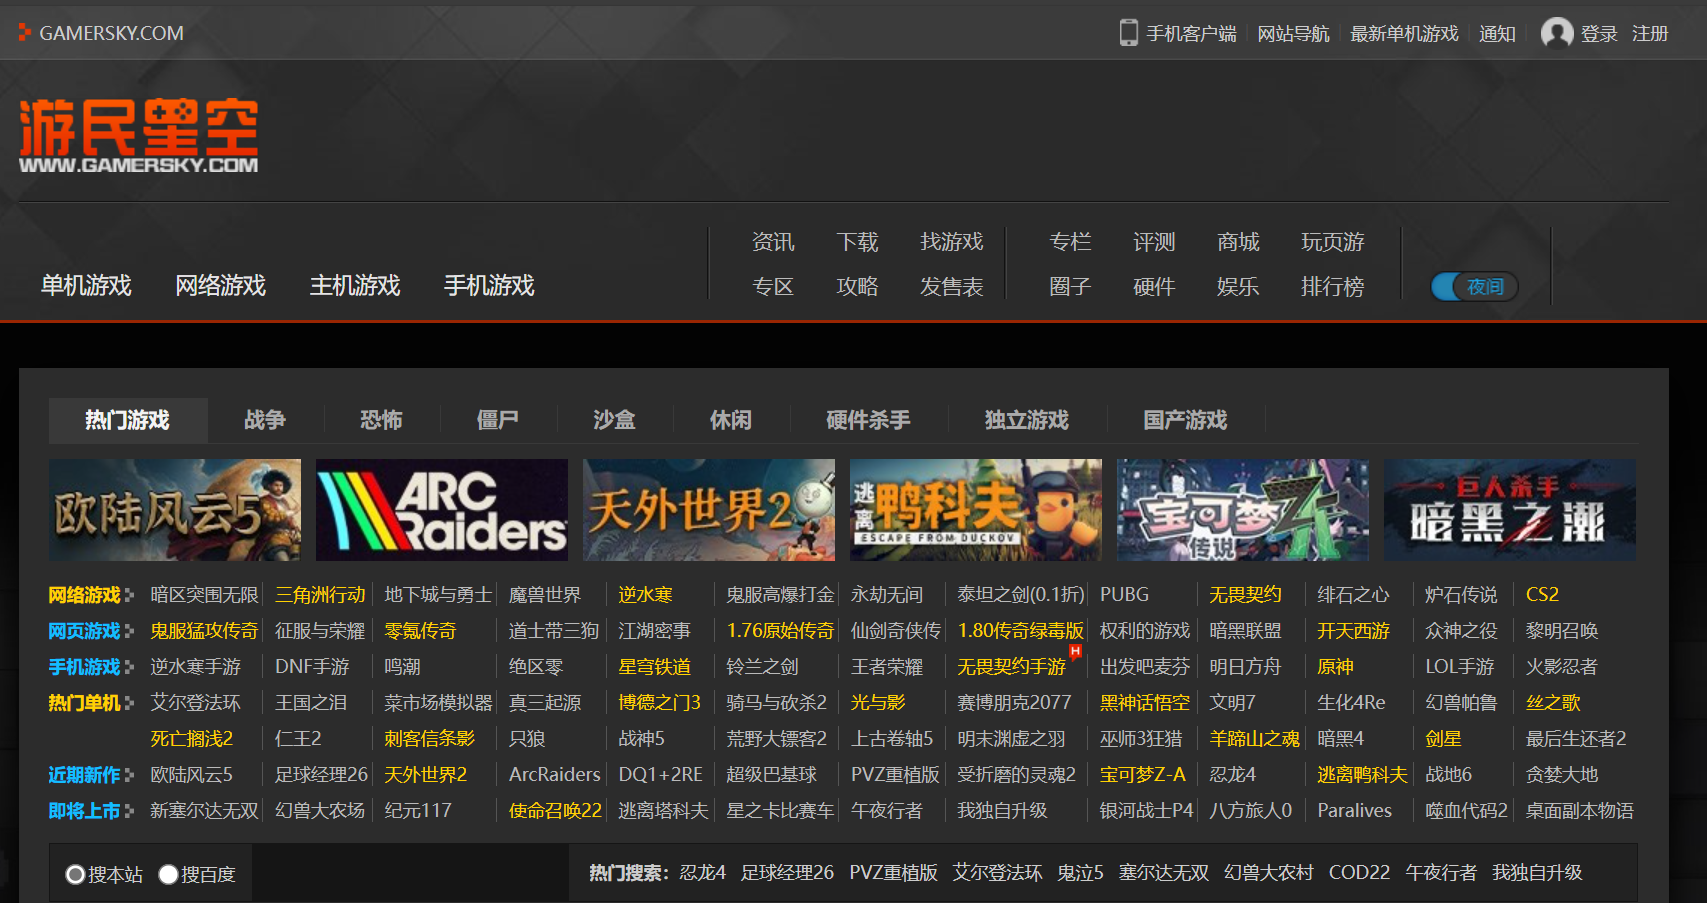Viewport: 1707px width, 903px height.
Task: Open the ARC Raiders game thumbnail
Action: [x=441, y=510]
